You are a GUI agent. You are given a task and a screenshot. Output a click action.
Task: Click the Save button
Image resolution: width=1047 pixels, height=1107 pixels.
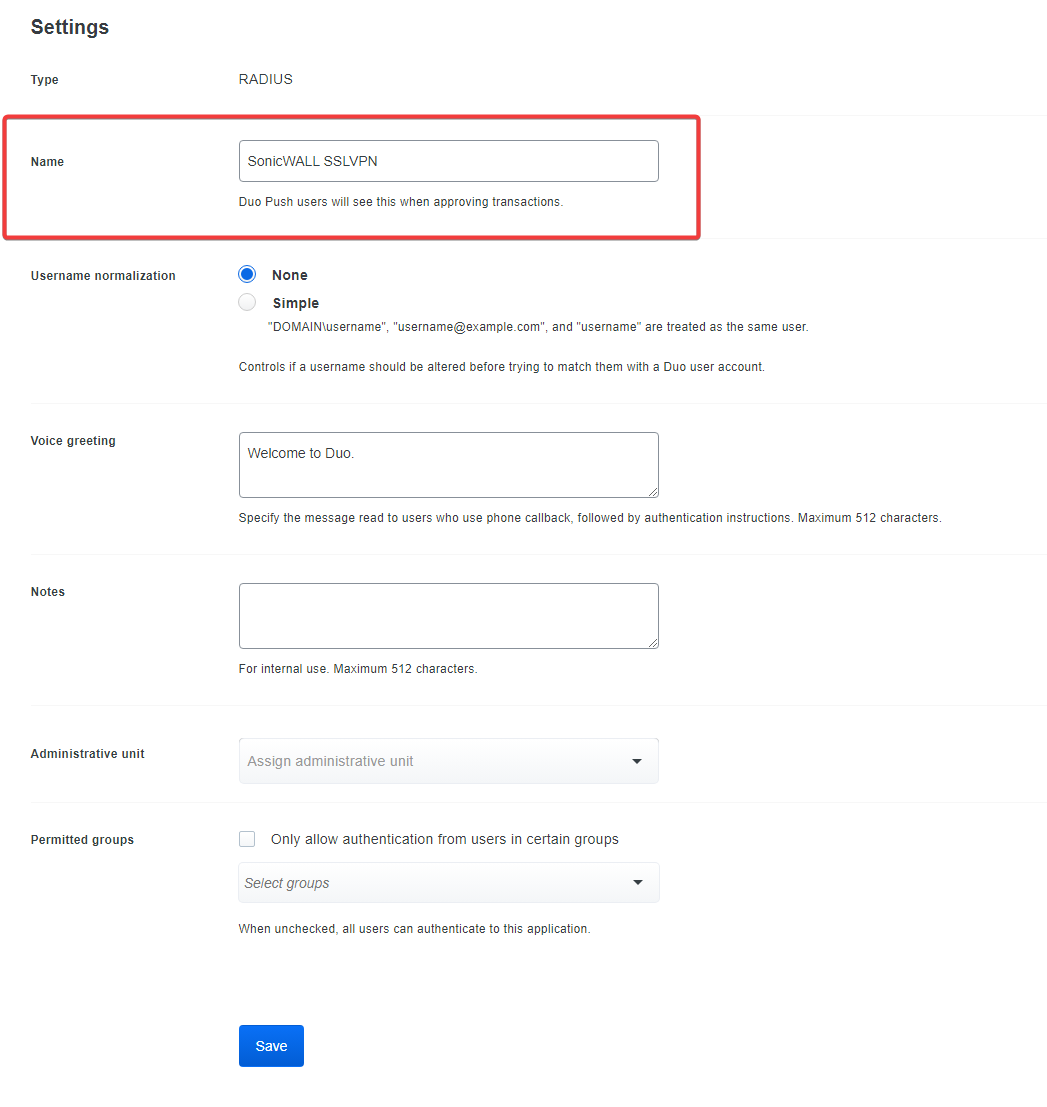(270, 1045)
